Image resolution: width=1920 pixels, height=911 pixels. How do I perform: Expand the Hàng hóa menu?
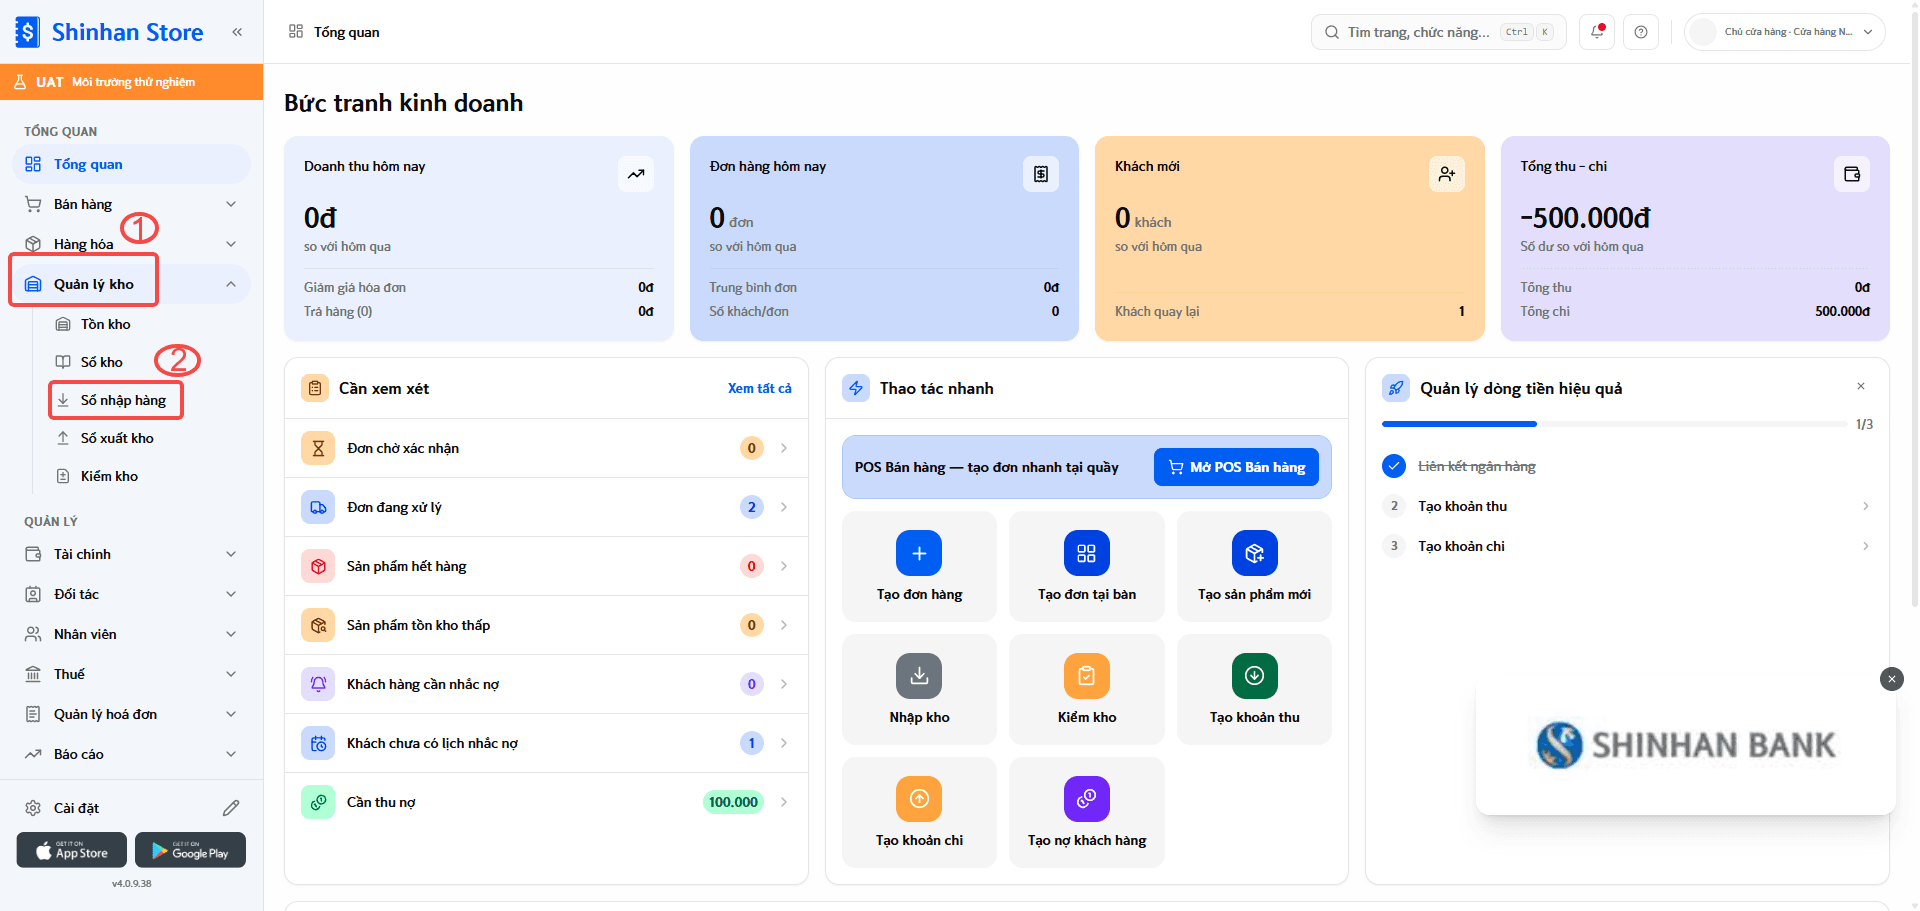pos(131,244)
